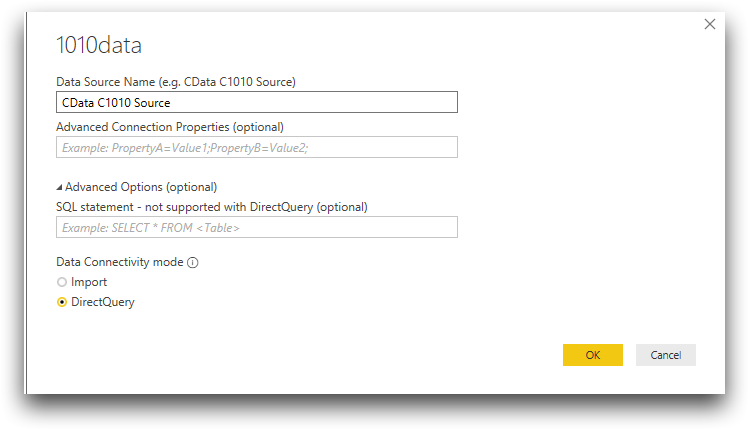This screenshot has width=749, height=430.
Task: Select the 'Data Source Name' field label
Action: (x=176, y=82)
